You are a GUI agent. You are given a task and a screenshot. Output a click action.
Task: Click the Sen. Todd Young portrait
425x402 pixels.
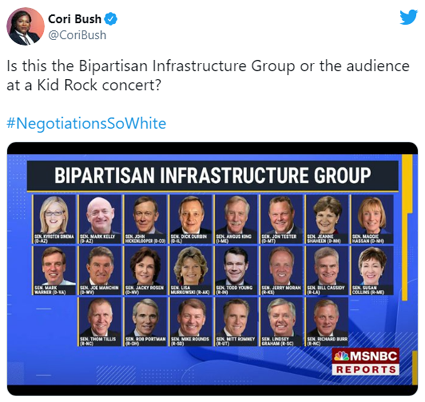237,270
